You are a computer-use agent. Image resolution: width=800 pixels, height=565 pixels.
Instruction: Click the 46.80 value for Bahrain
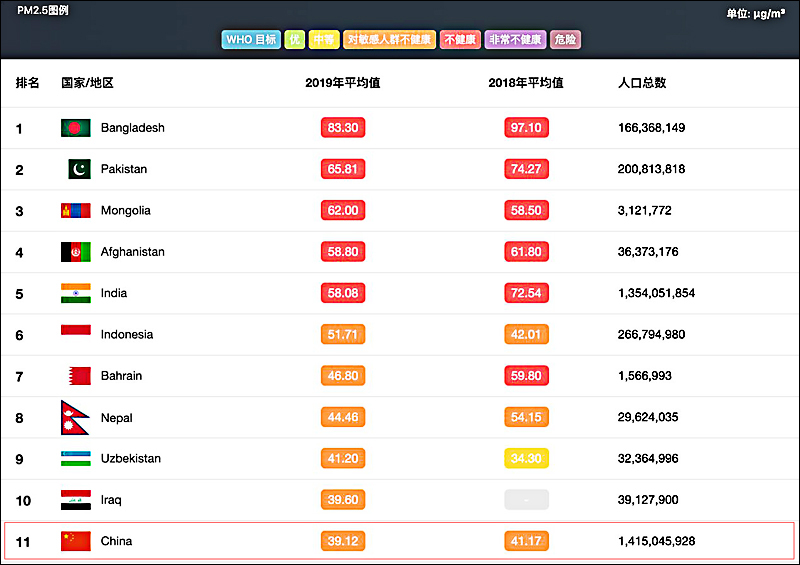point(343,376)
